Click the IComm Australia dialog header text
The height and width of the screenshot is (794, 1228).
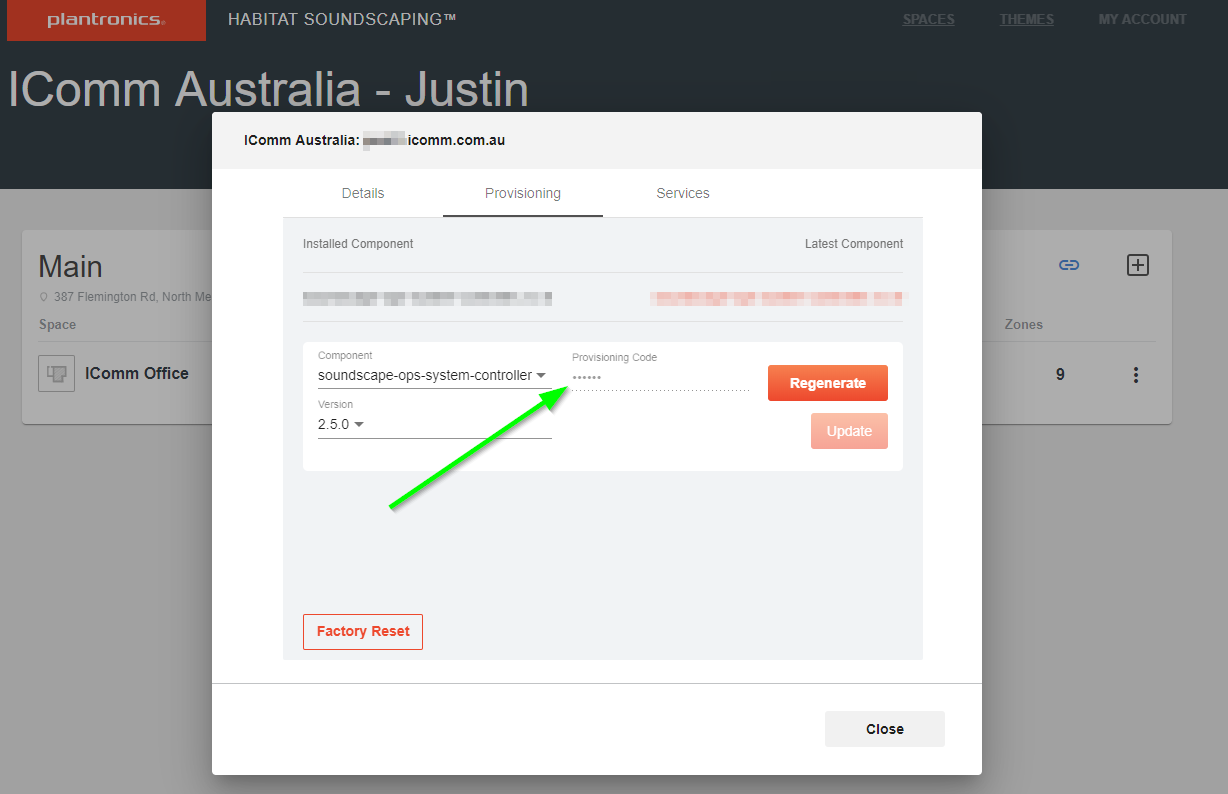pyautogui.click(x=374, y=140)
